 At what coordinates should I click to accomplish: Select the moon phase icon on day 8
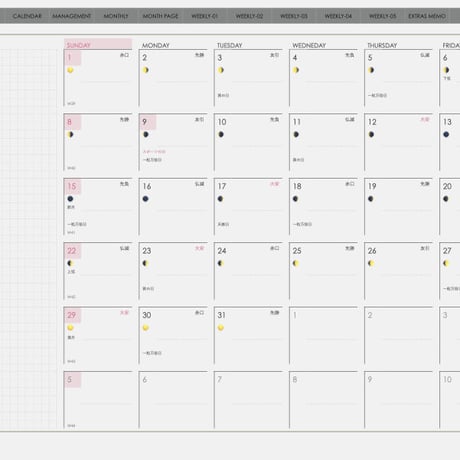coord(70,134)
